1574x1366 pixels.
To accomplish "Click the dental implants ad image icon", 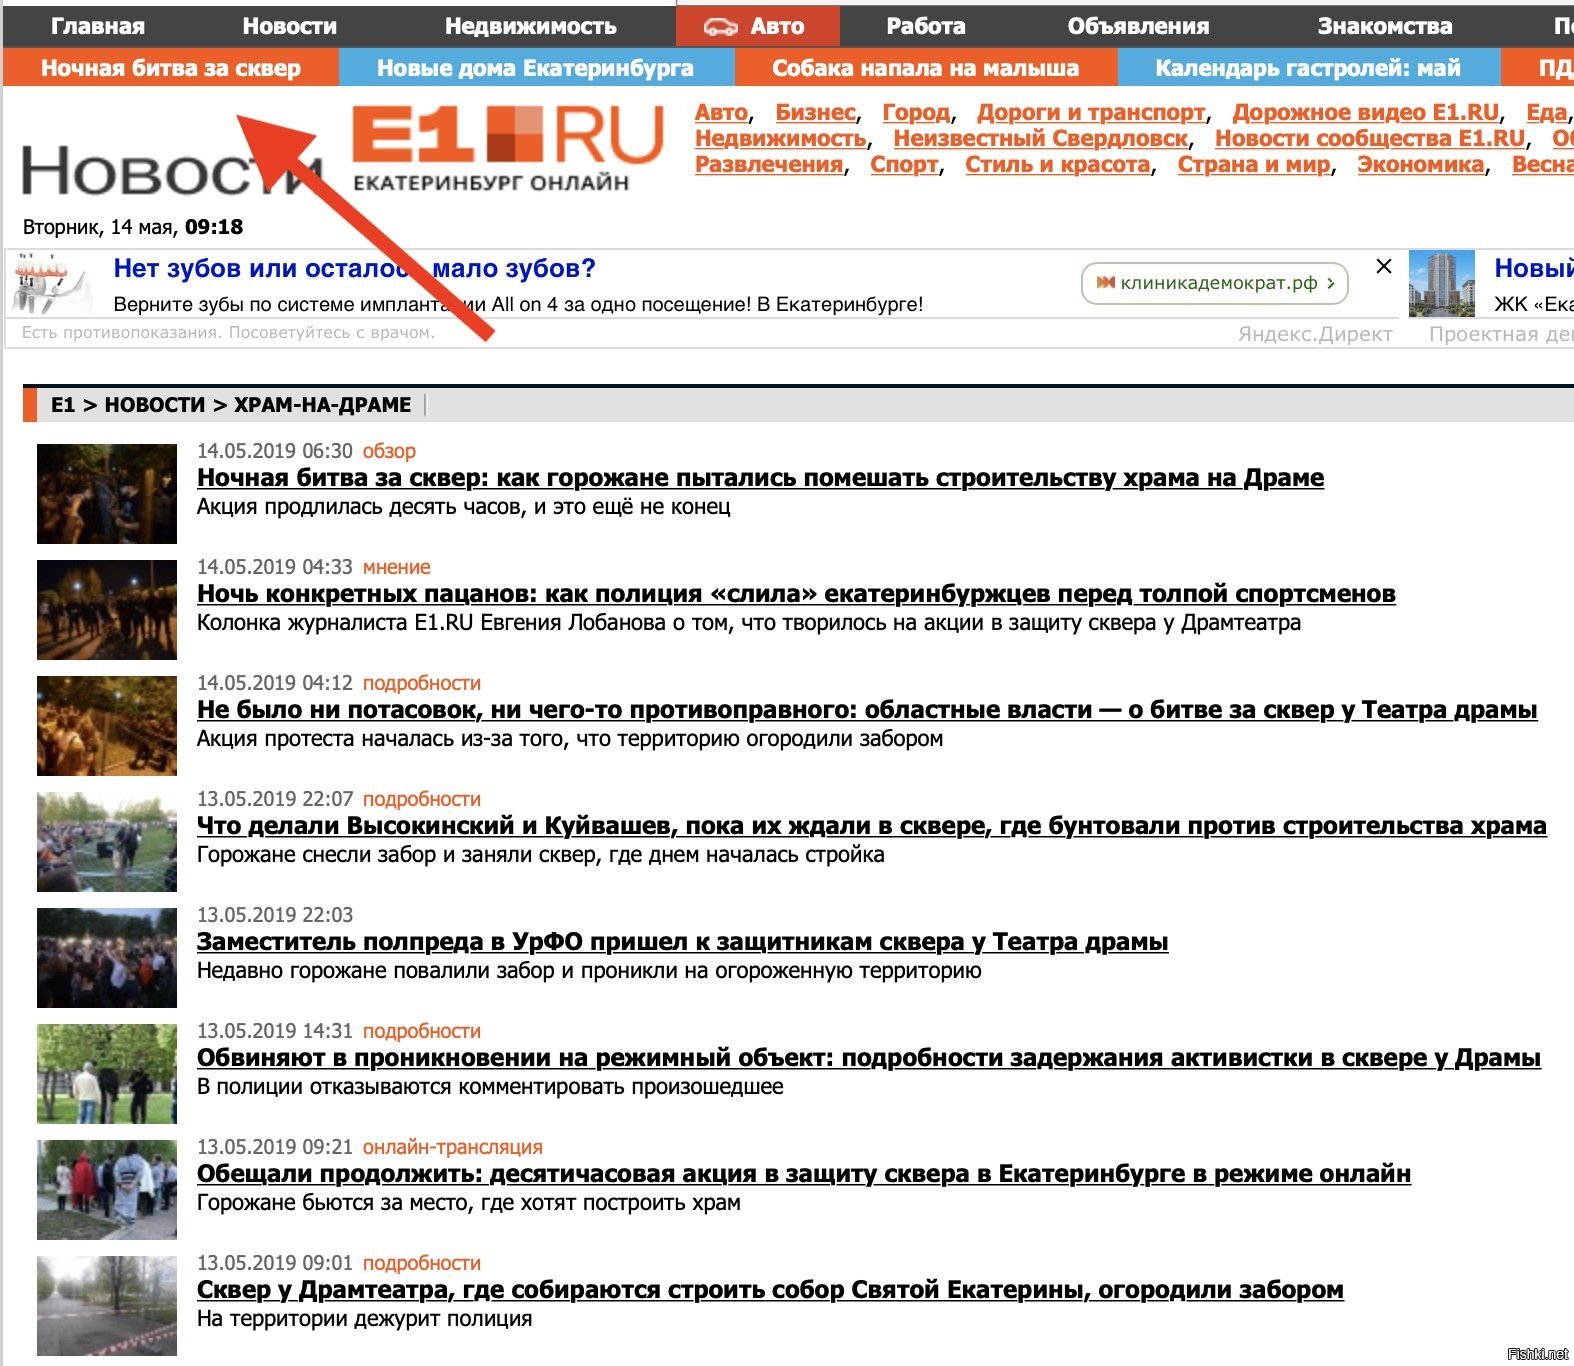I will coord(52,283).
